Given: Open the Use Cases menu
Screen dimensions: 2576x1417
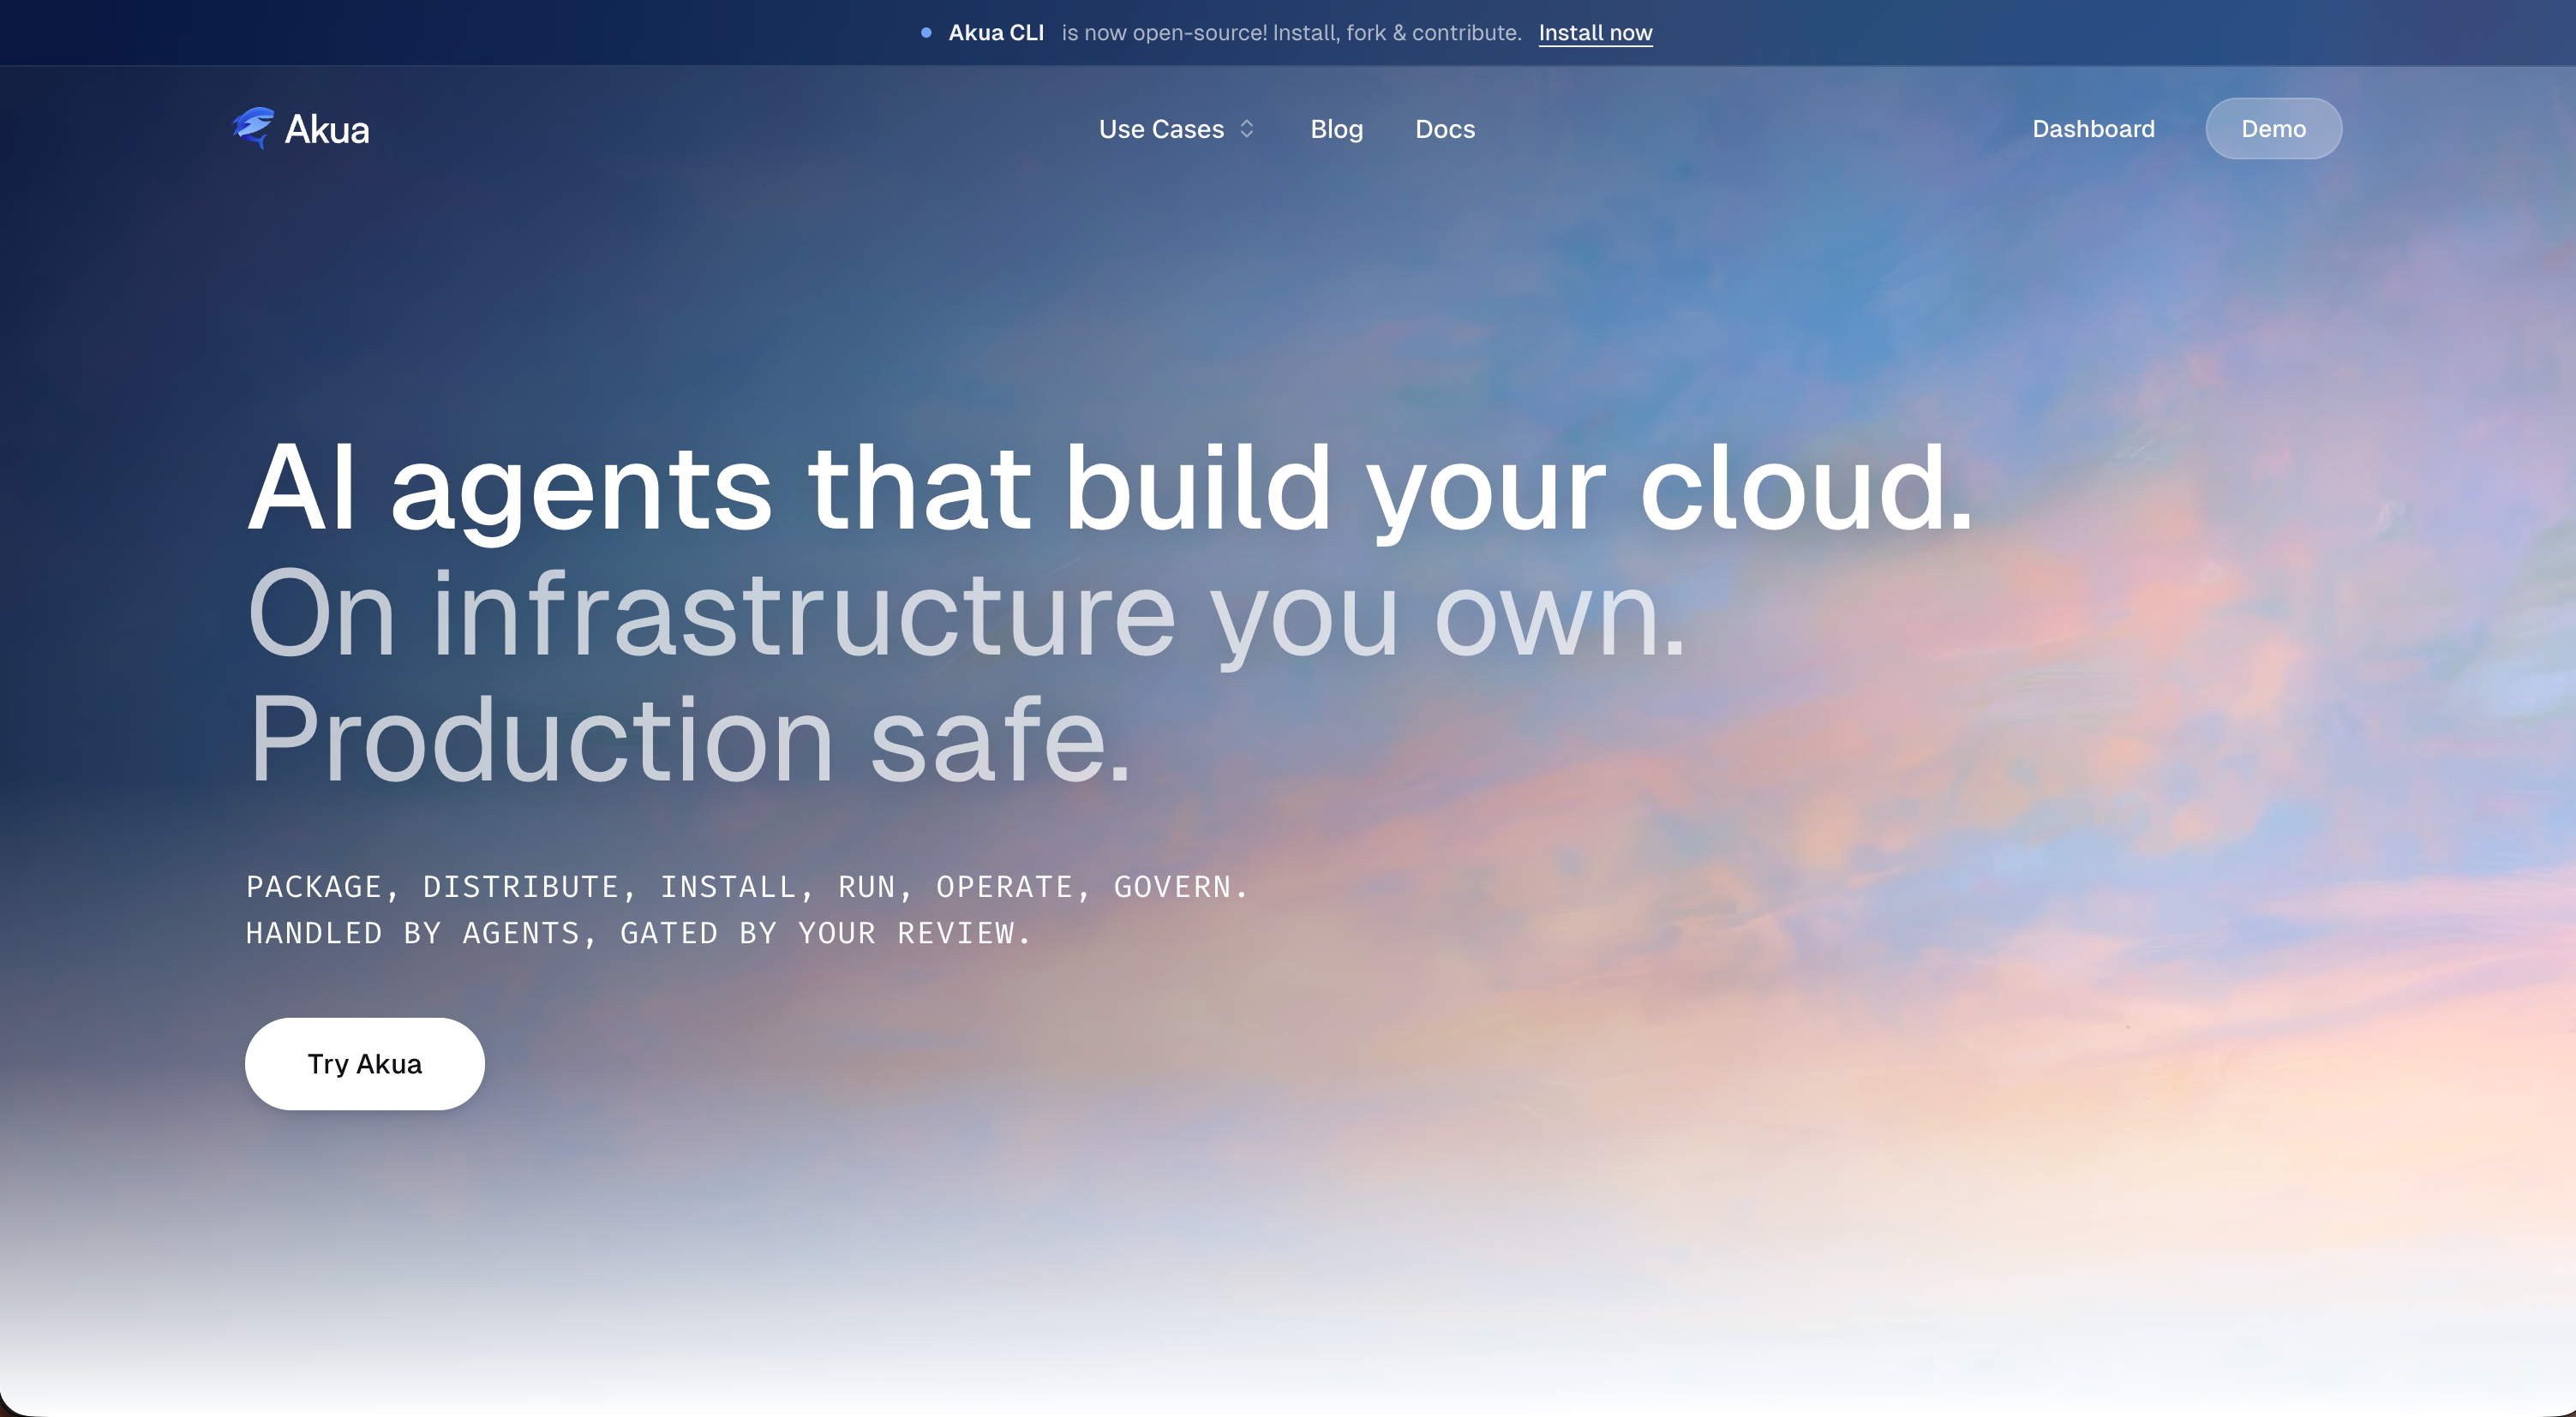Looking at the screenshot, I should tap(1161, 129).
